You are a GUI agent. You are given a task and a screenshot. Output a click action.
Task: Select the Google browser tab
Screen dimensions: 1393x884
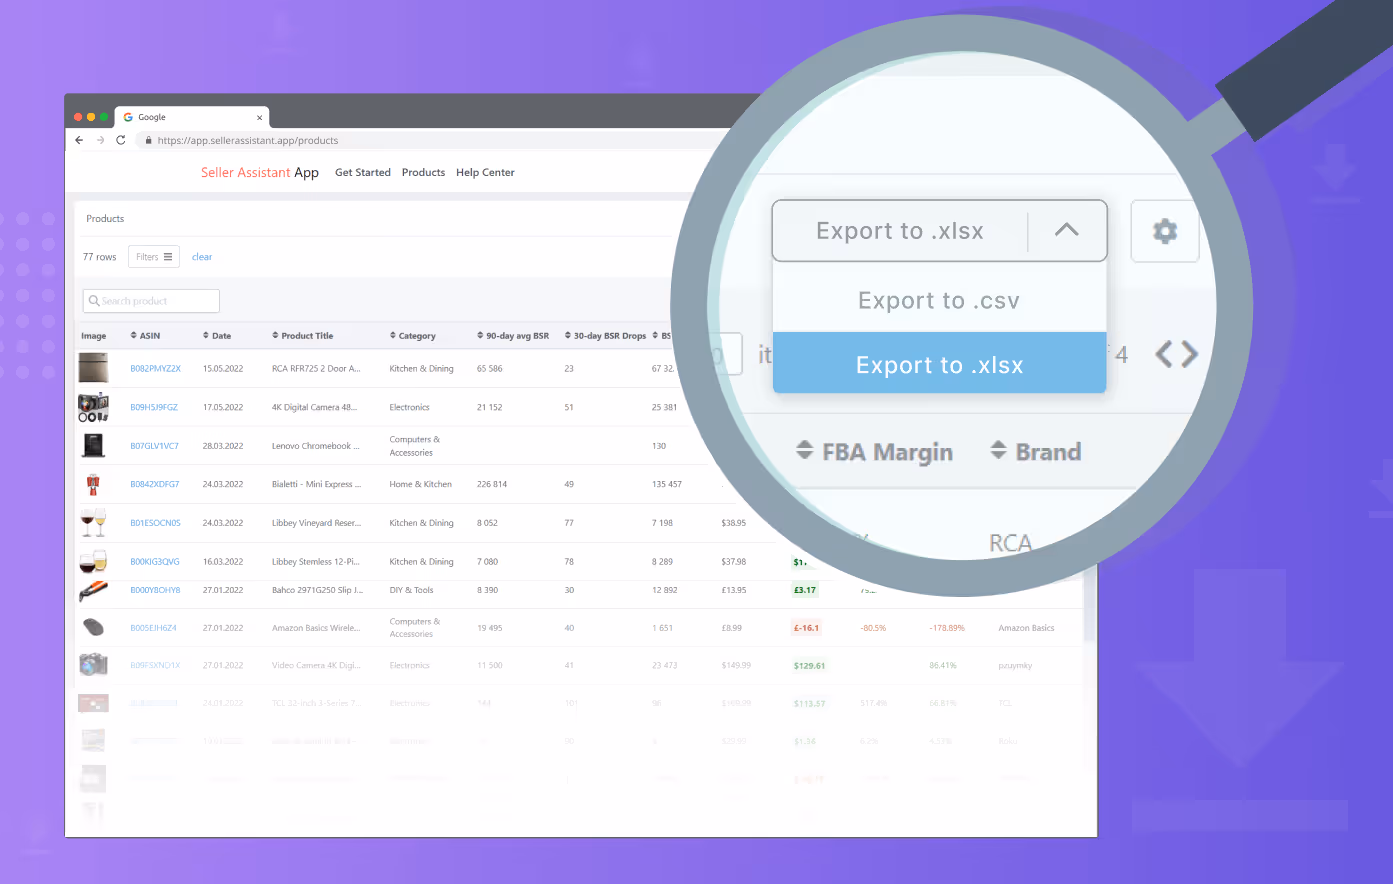click(x=192, y=117)
